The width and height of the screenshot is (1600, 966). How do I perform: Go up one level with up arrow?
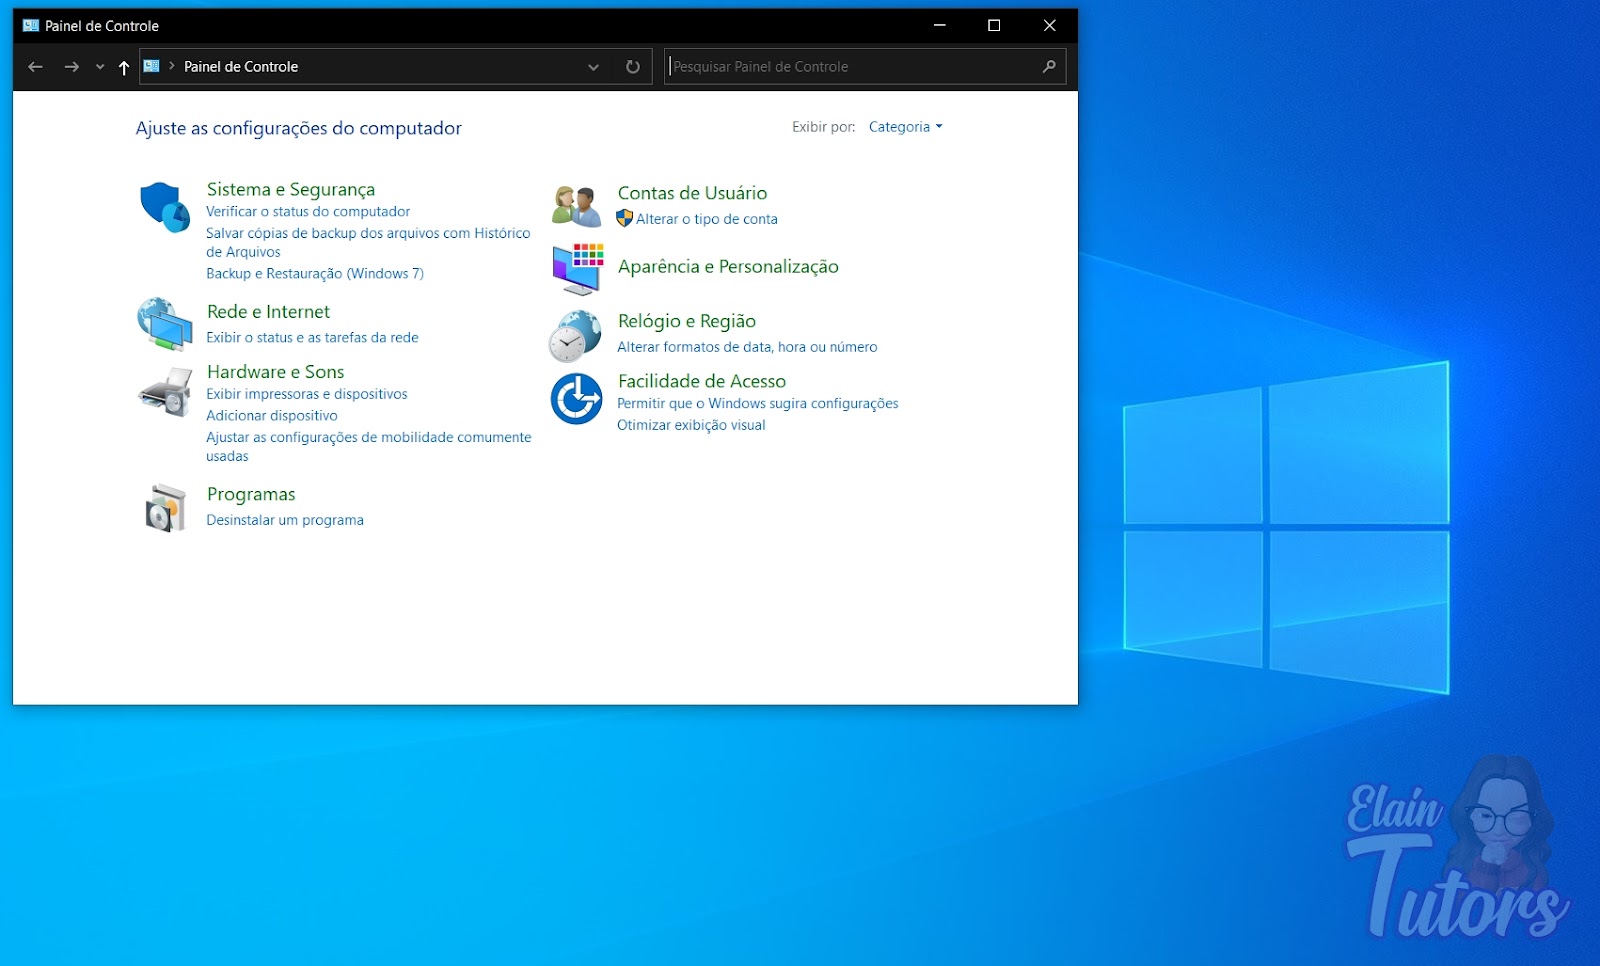(124, 67)
